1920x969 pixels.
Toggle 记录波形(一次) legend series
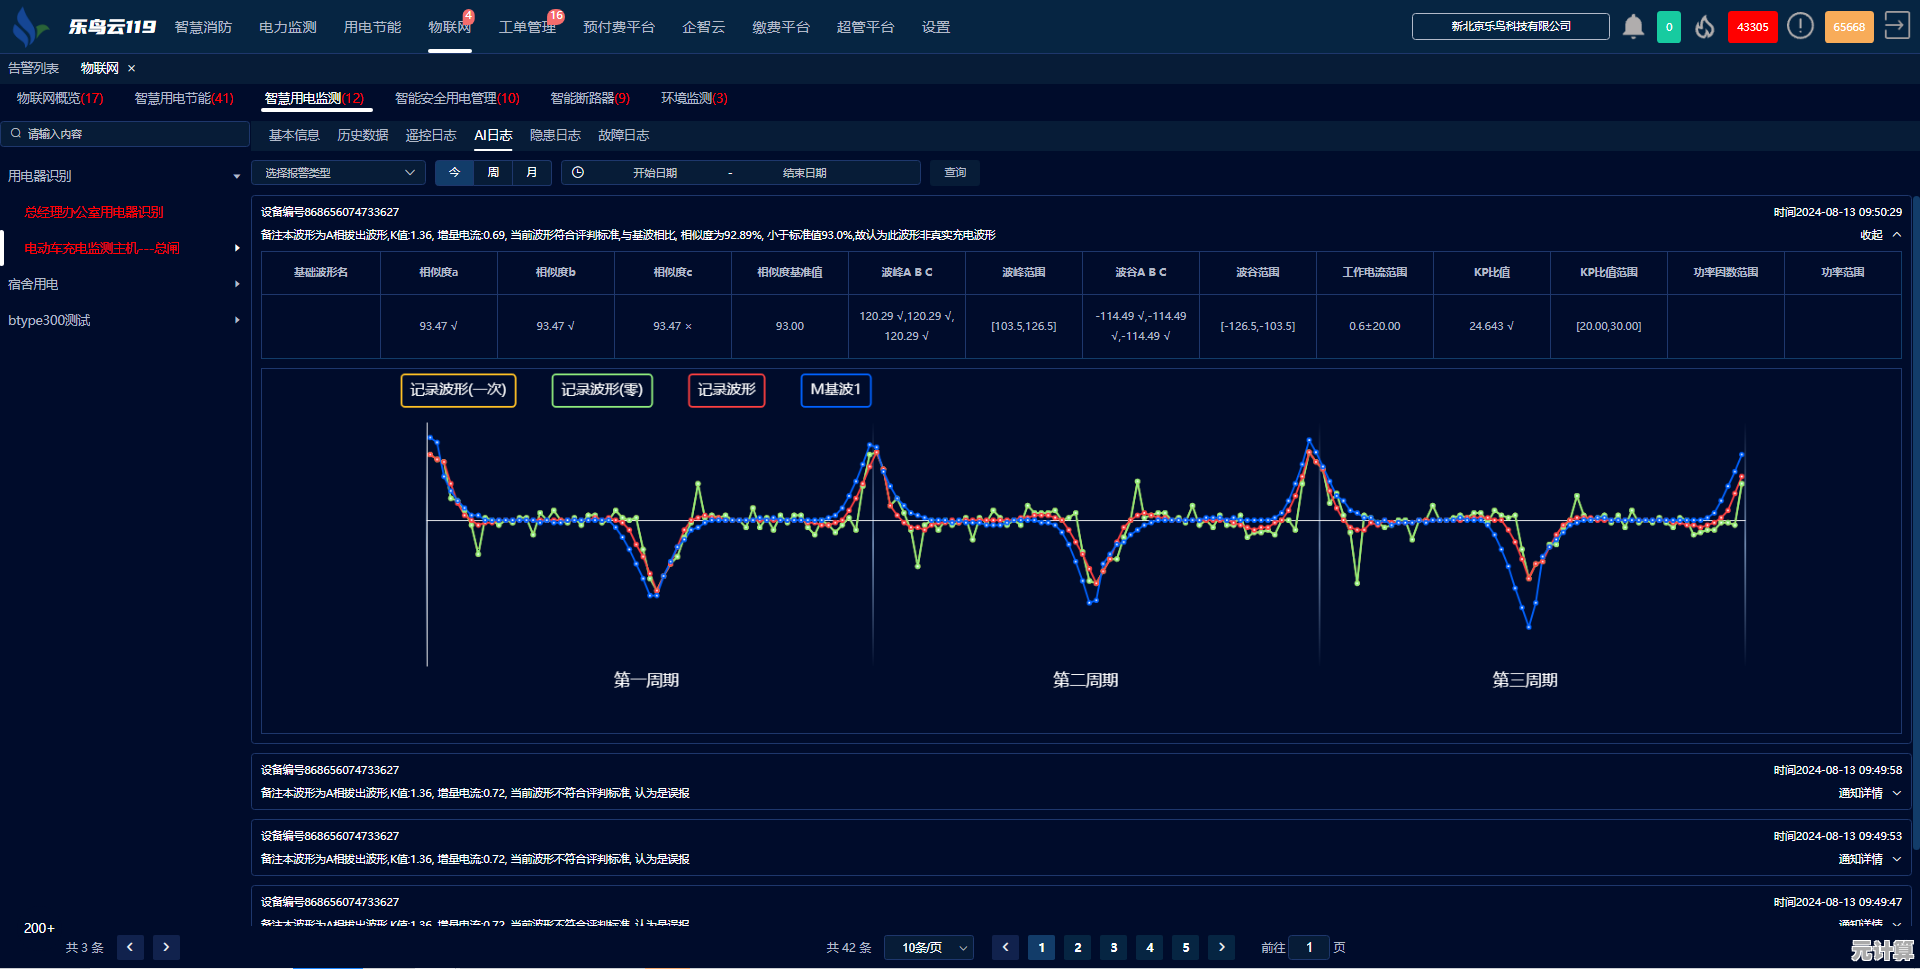pos(458,390)
